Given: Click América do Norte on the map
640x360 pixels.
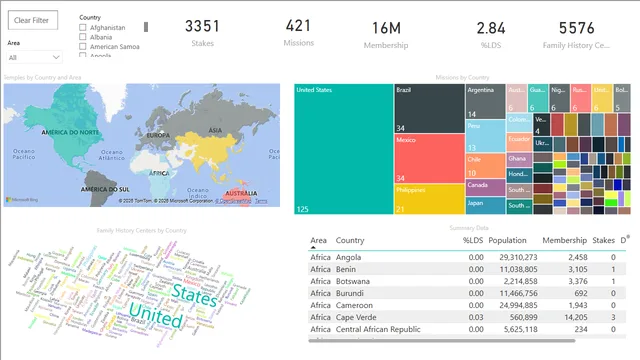Looking at the screenshot, I should click(70, 132).
